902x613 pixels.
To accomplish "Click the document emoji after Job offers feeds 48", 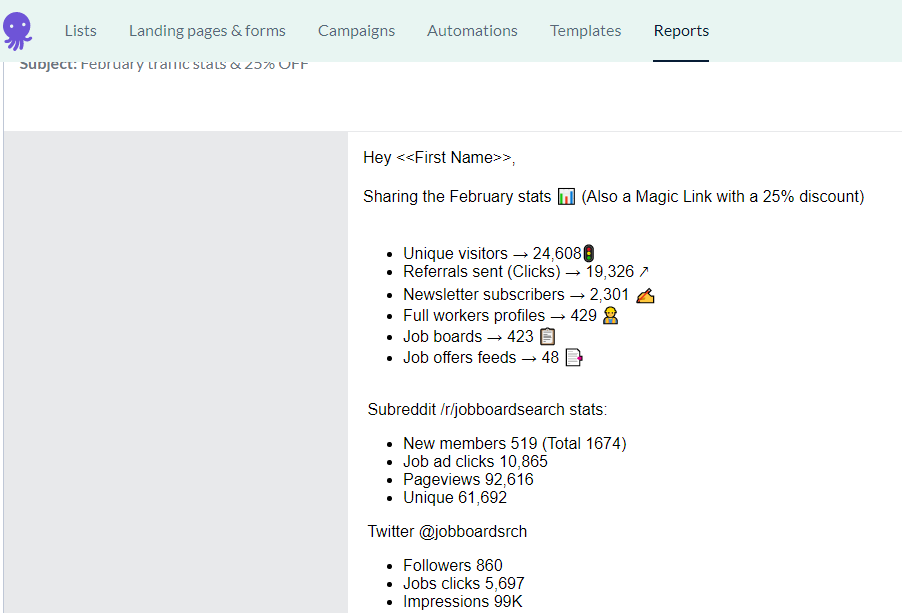I will [x=574, y=358].
